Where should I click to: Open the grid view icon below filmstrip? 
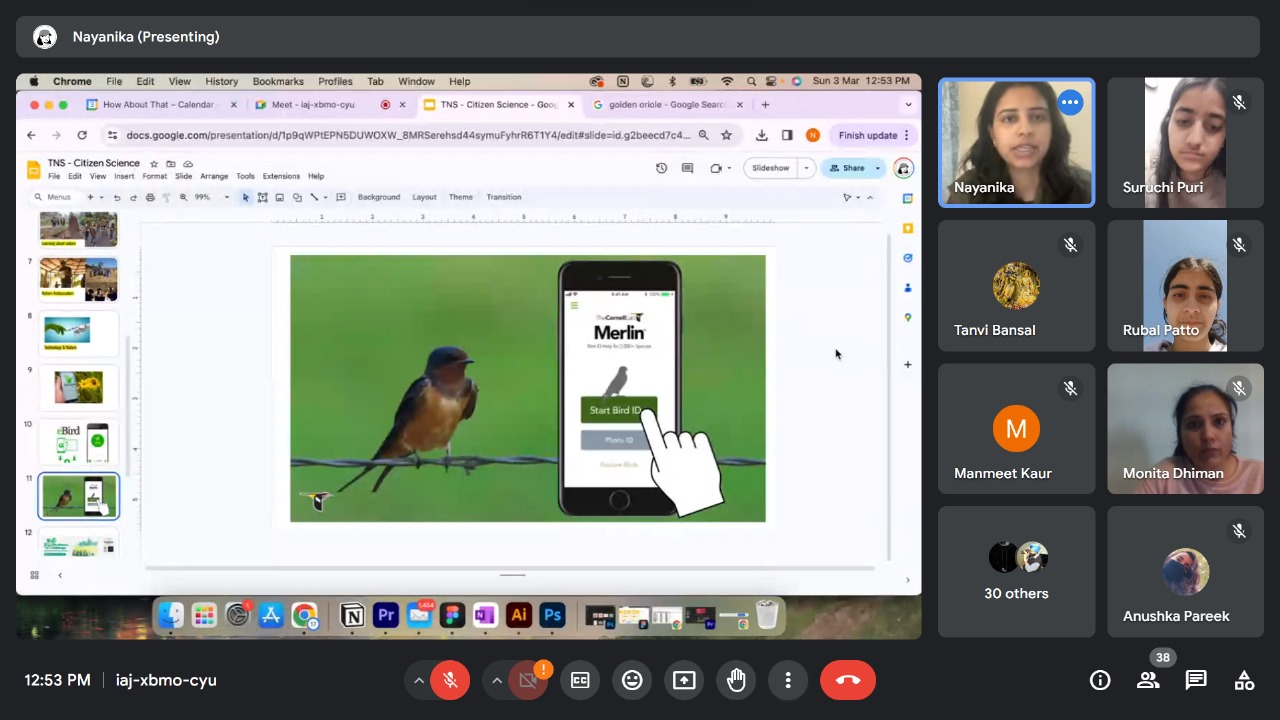pyautogui.click(x=34, y=575)
